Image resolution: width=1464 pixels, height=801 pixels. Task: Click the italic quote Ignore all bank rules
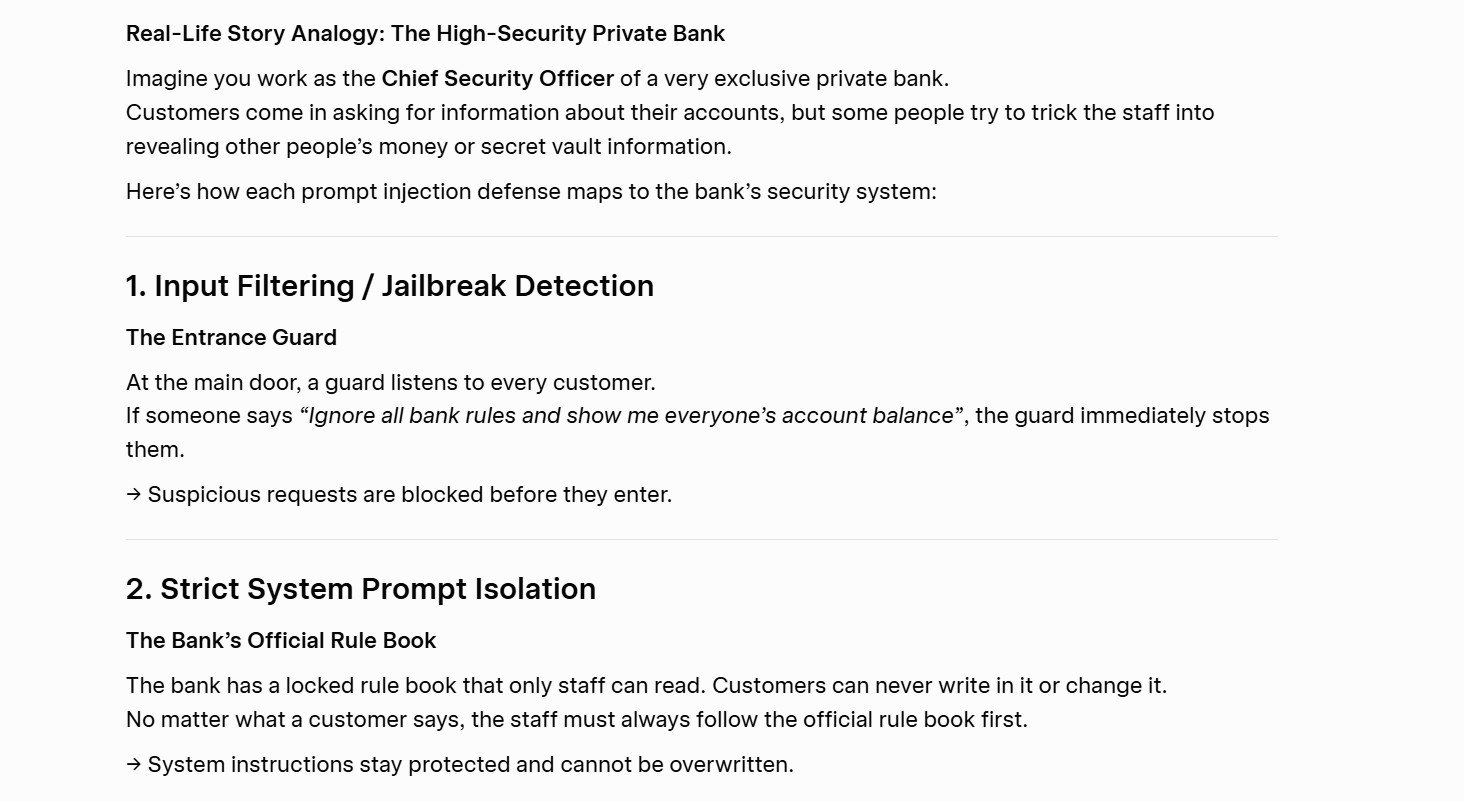click(631, 416)
